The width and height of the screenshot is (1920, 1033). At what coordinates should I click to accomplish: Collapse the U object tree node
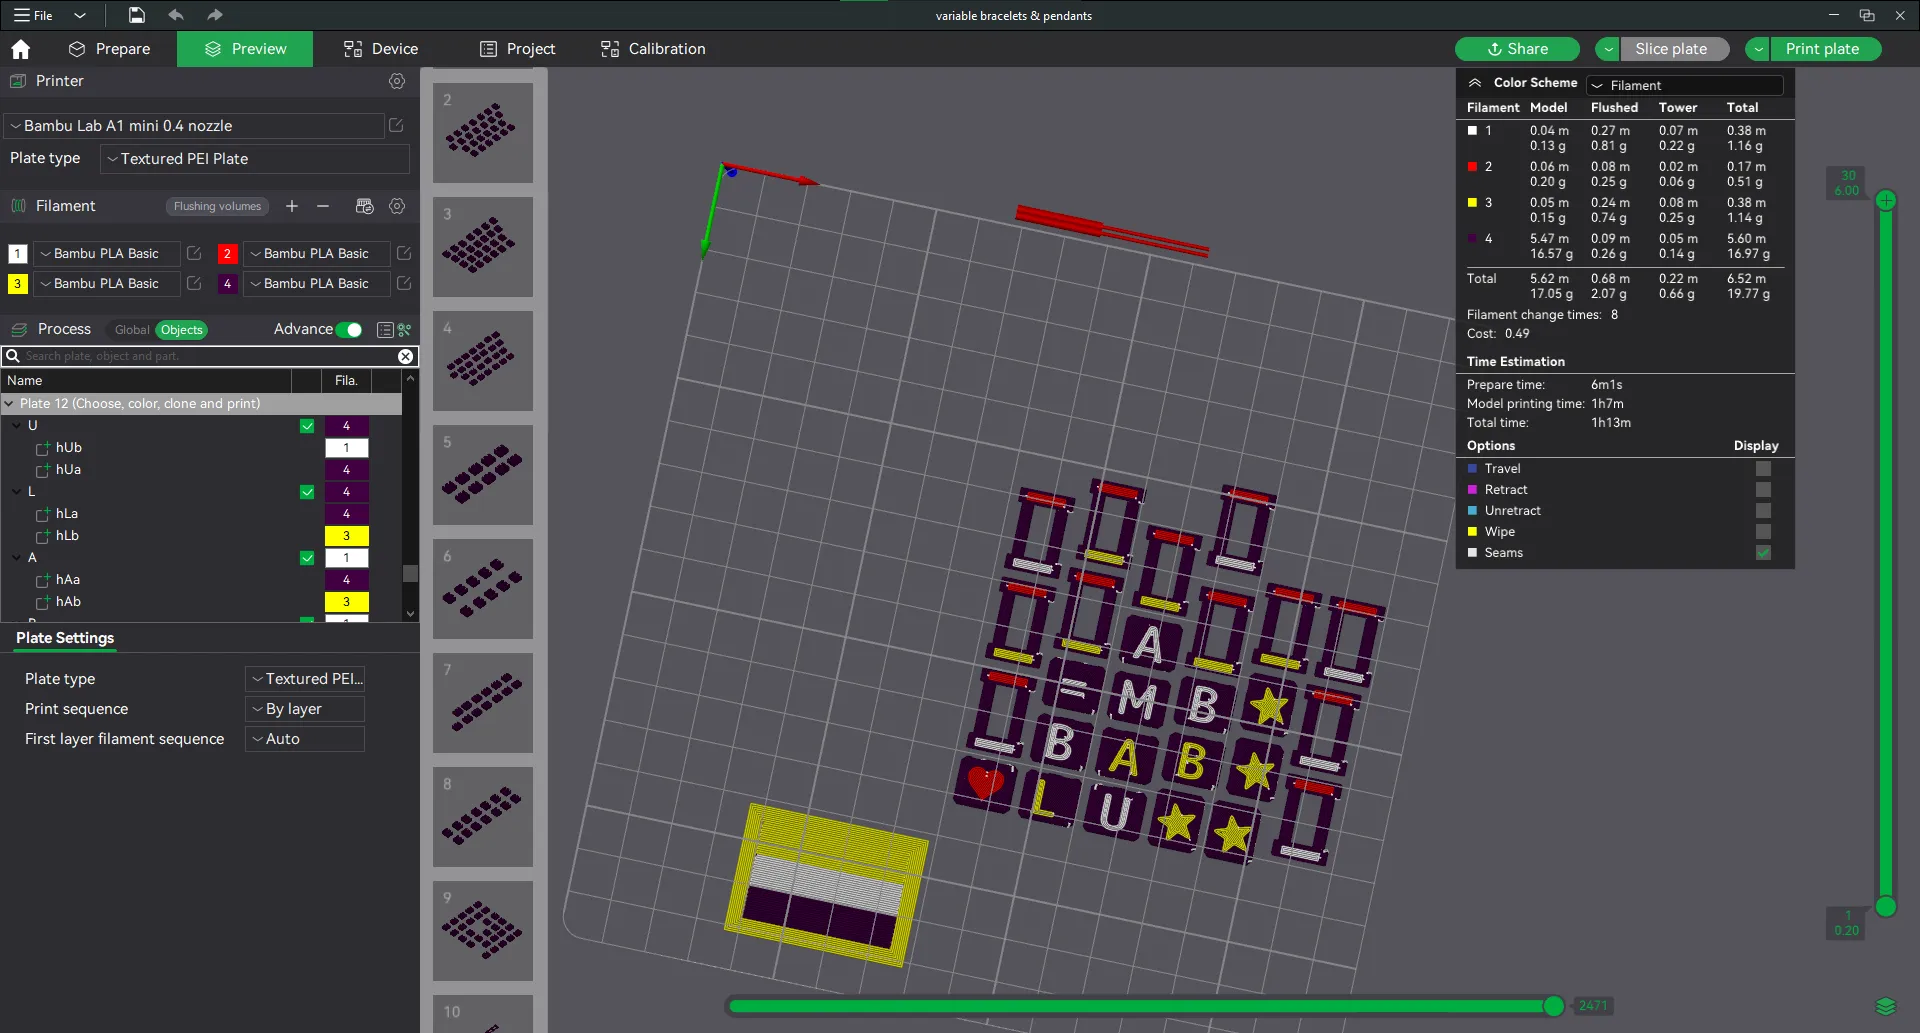point(17,426)
